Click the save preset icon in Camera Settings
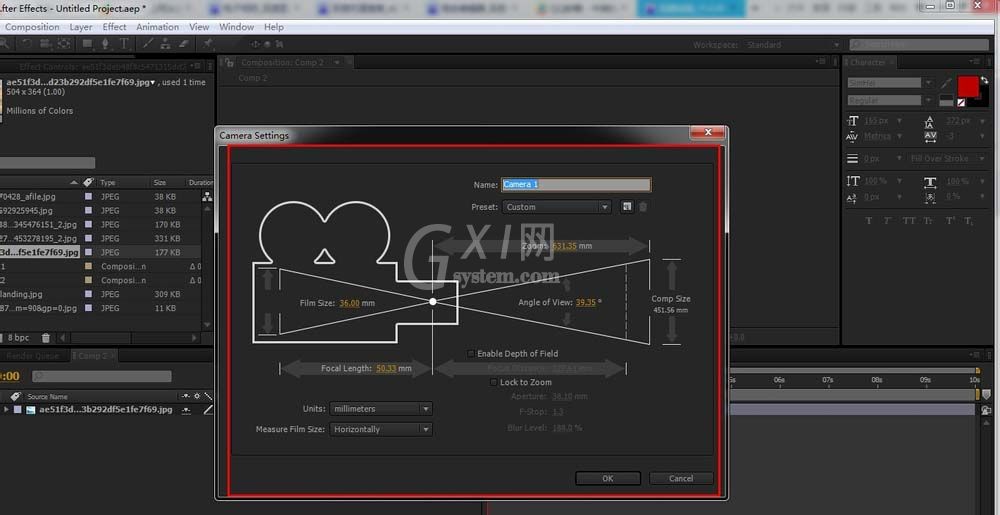The image size is (1000, 515). coord(628,207)
